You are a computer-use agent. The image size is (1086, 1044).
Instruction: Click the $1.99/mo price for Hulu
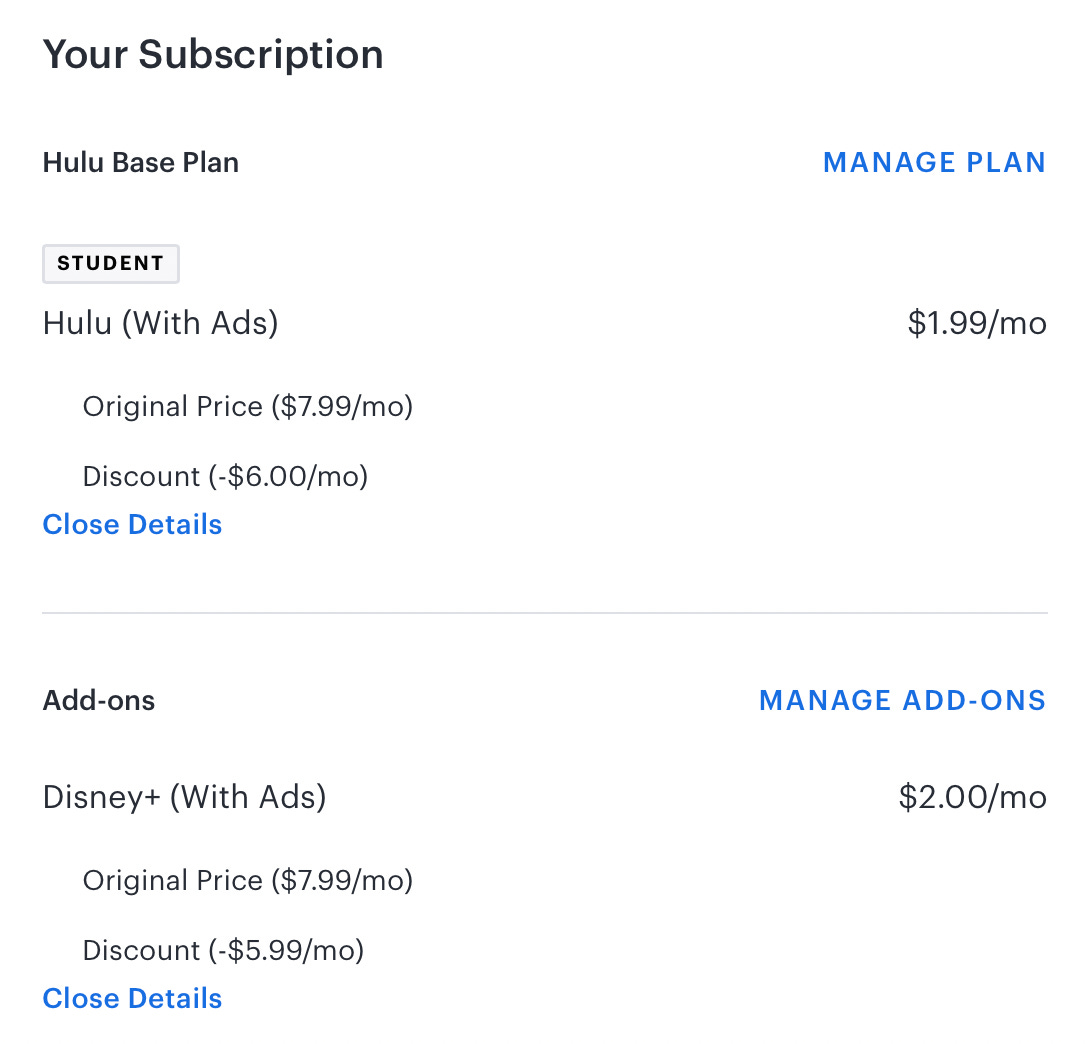pos(977,322)
